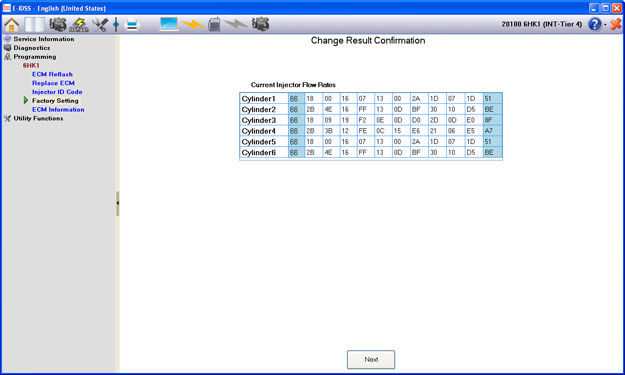Viewport: 625px width, 375px height.
Task: Click the laptop computer connection icon
Action: coord(169,24)
